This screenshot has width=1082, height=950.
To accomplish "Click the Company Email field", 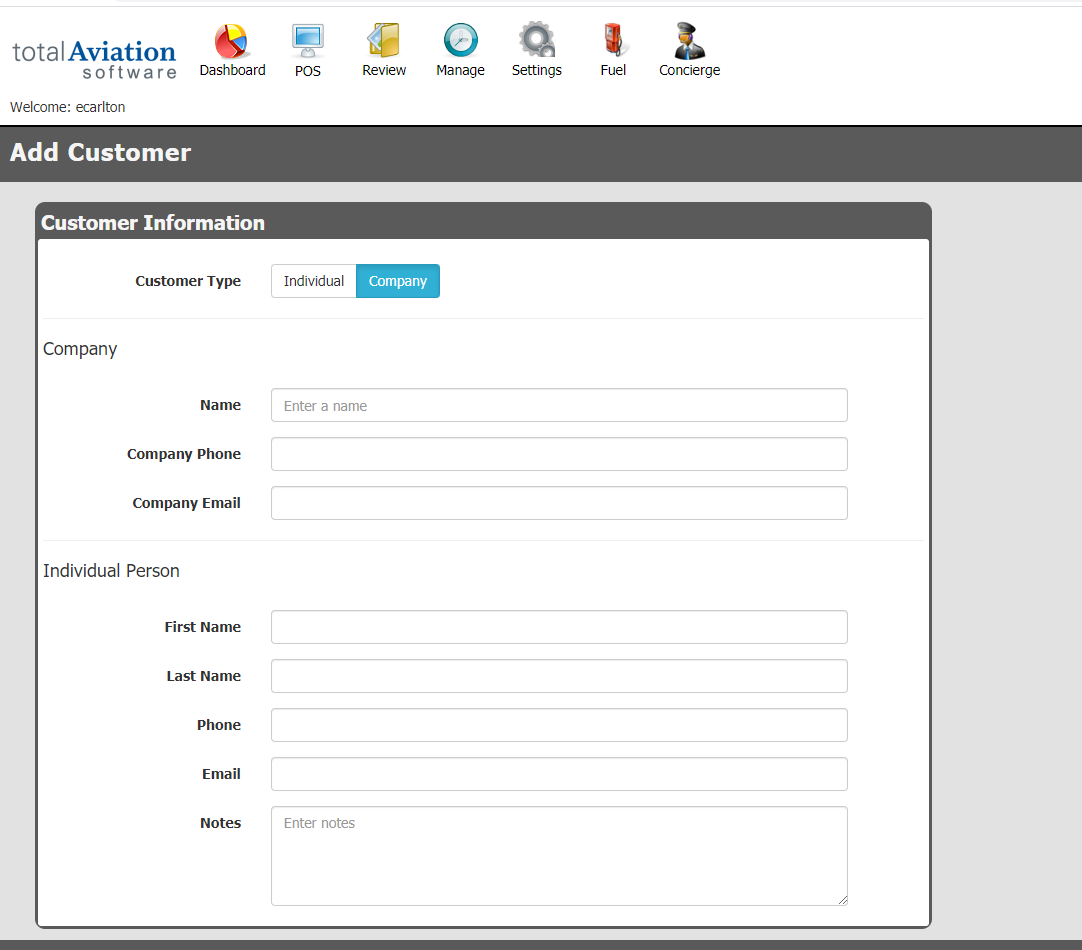I will [x=559, y=503].
